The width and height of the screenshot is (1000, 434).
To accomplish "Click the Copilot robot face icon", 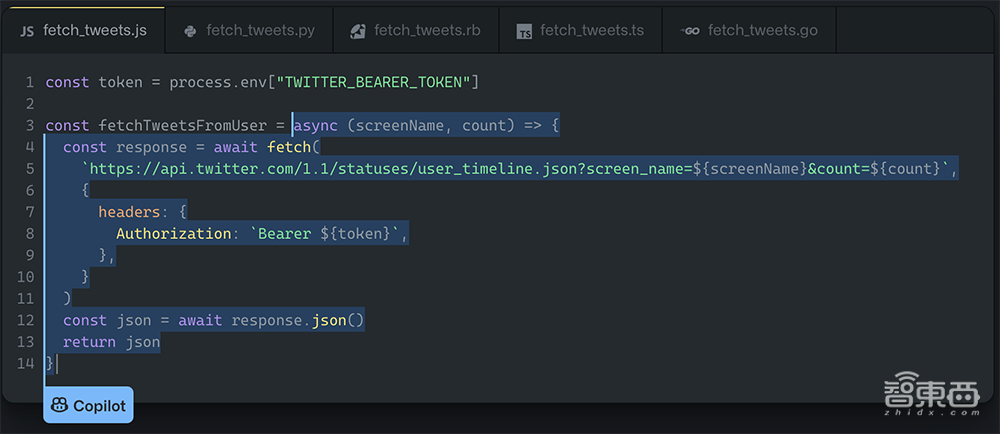I will coord(60,405).
